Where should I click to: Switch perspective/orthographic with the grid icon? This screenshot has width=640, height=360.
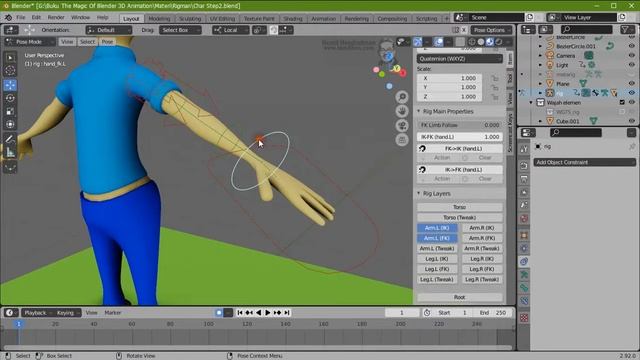coord(402,140)
